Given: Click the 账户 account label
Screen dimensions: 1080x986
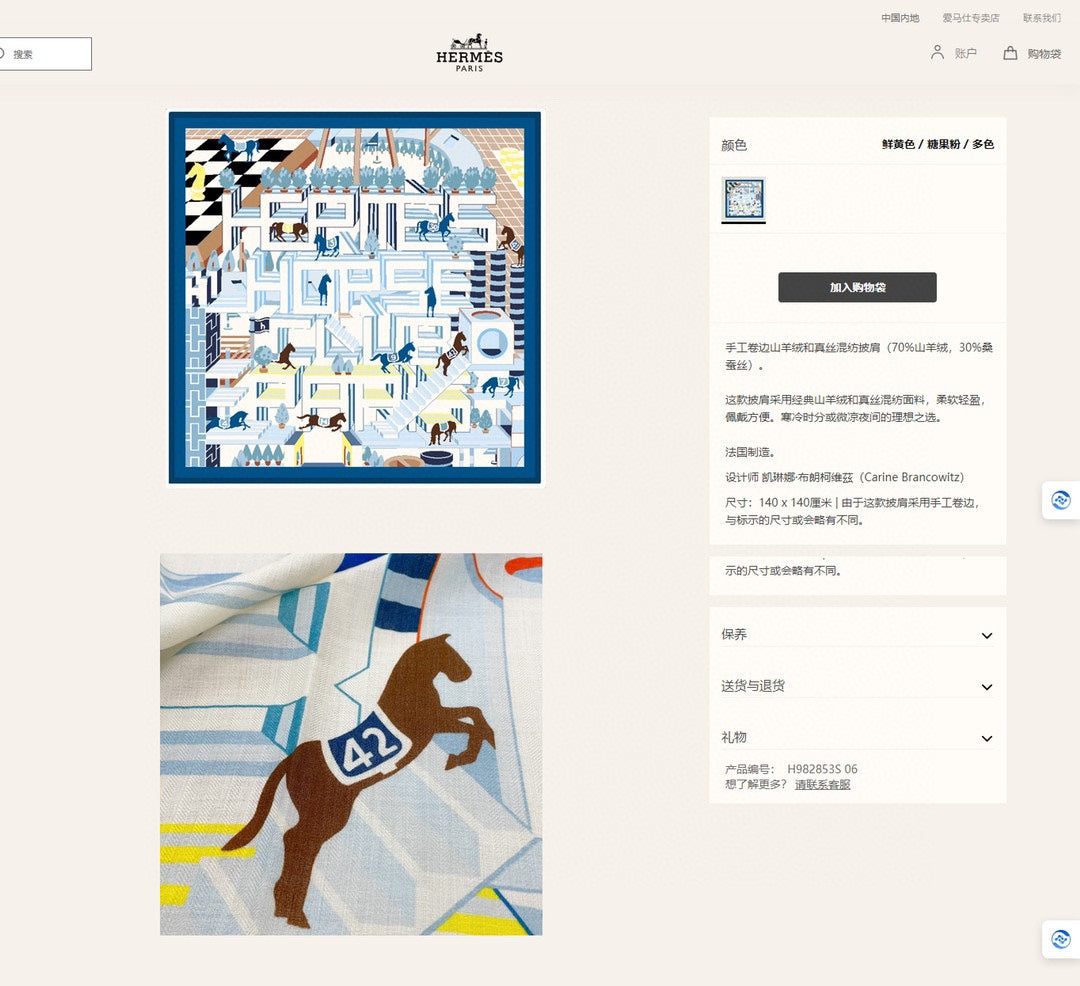Looking at the screenshot, I should 965,53.
